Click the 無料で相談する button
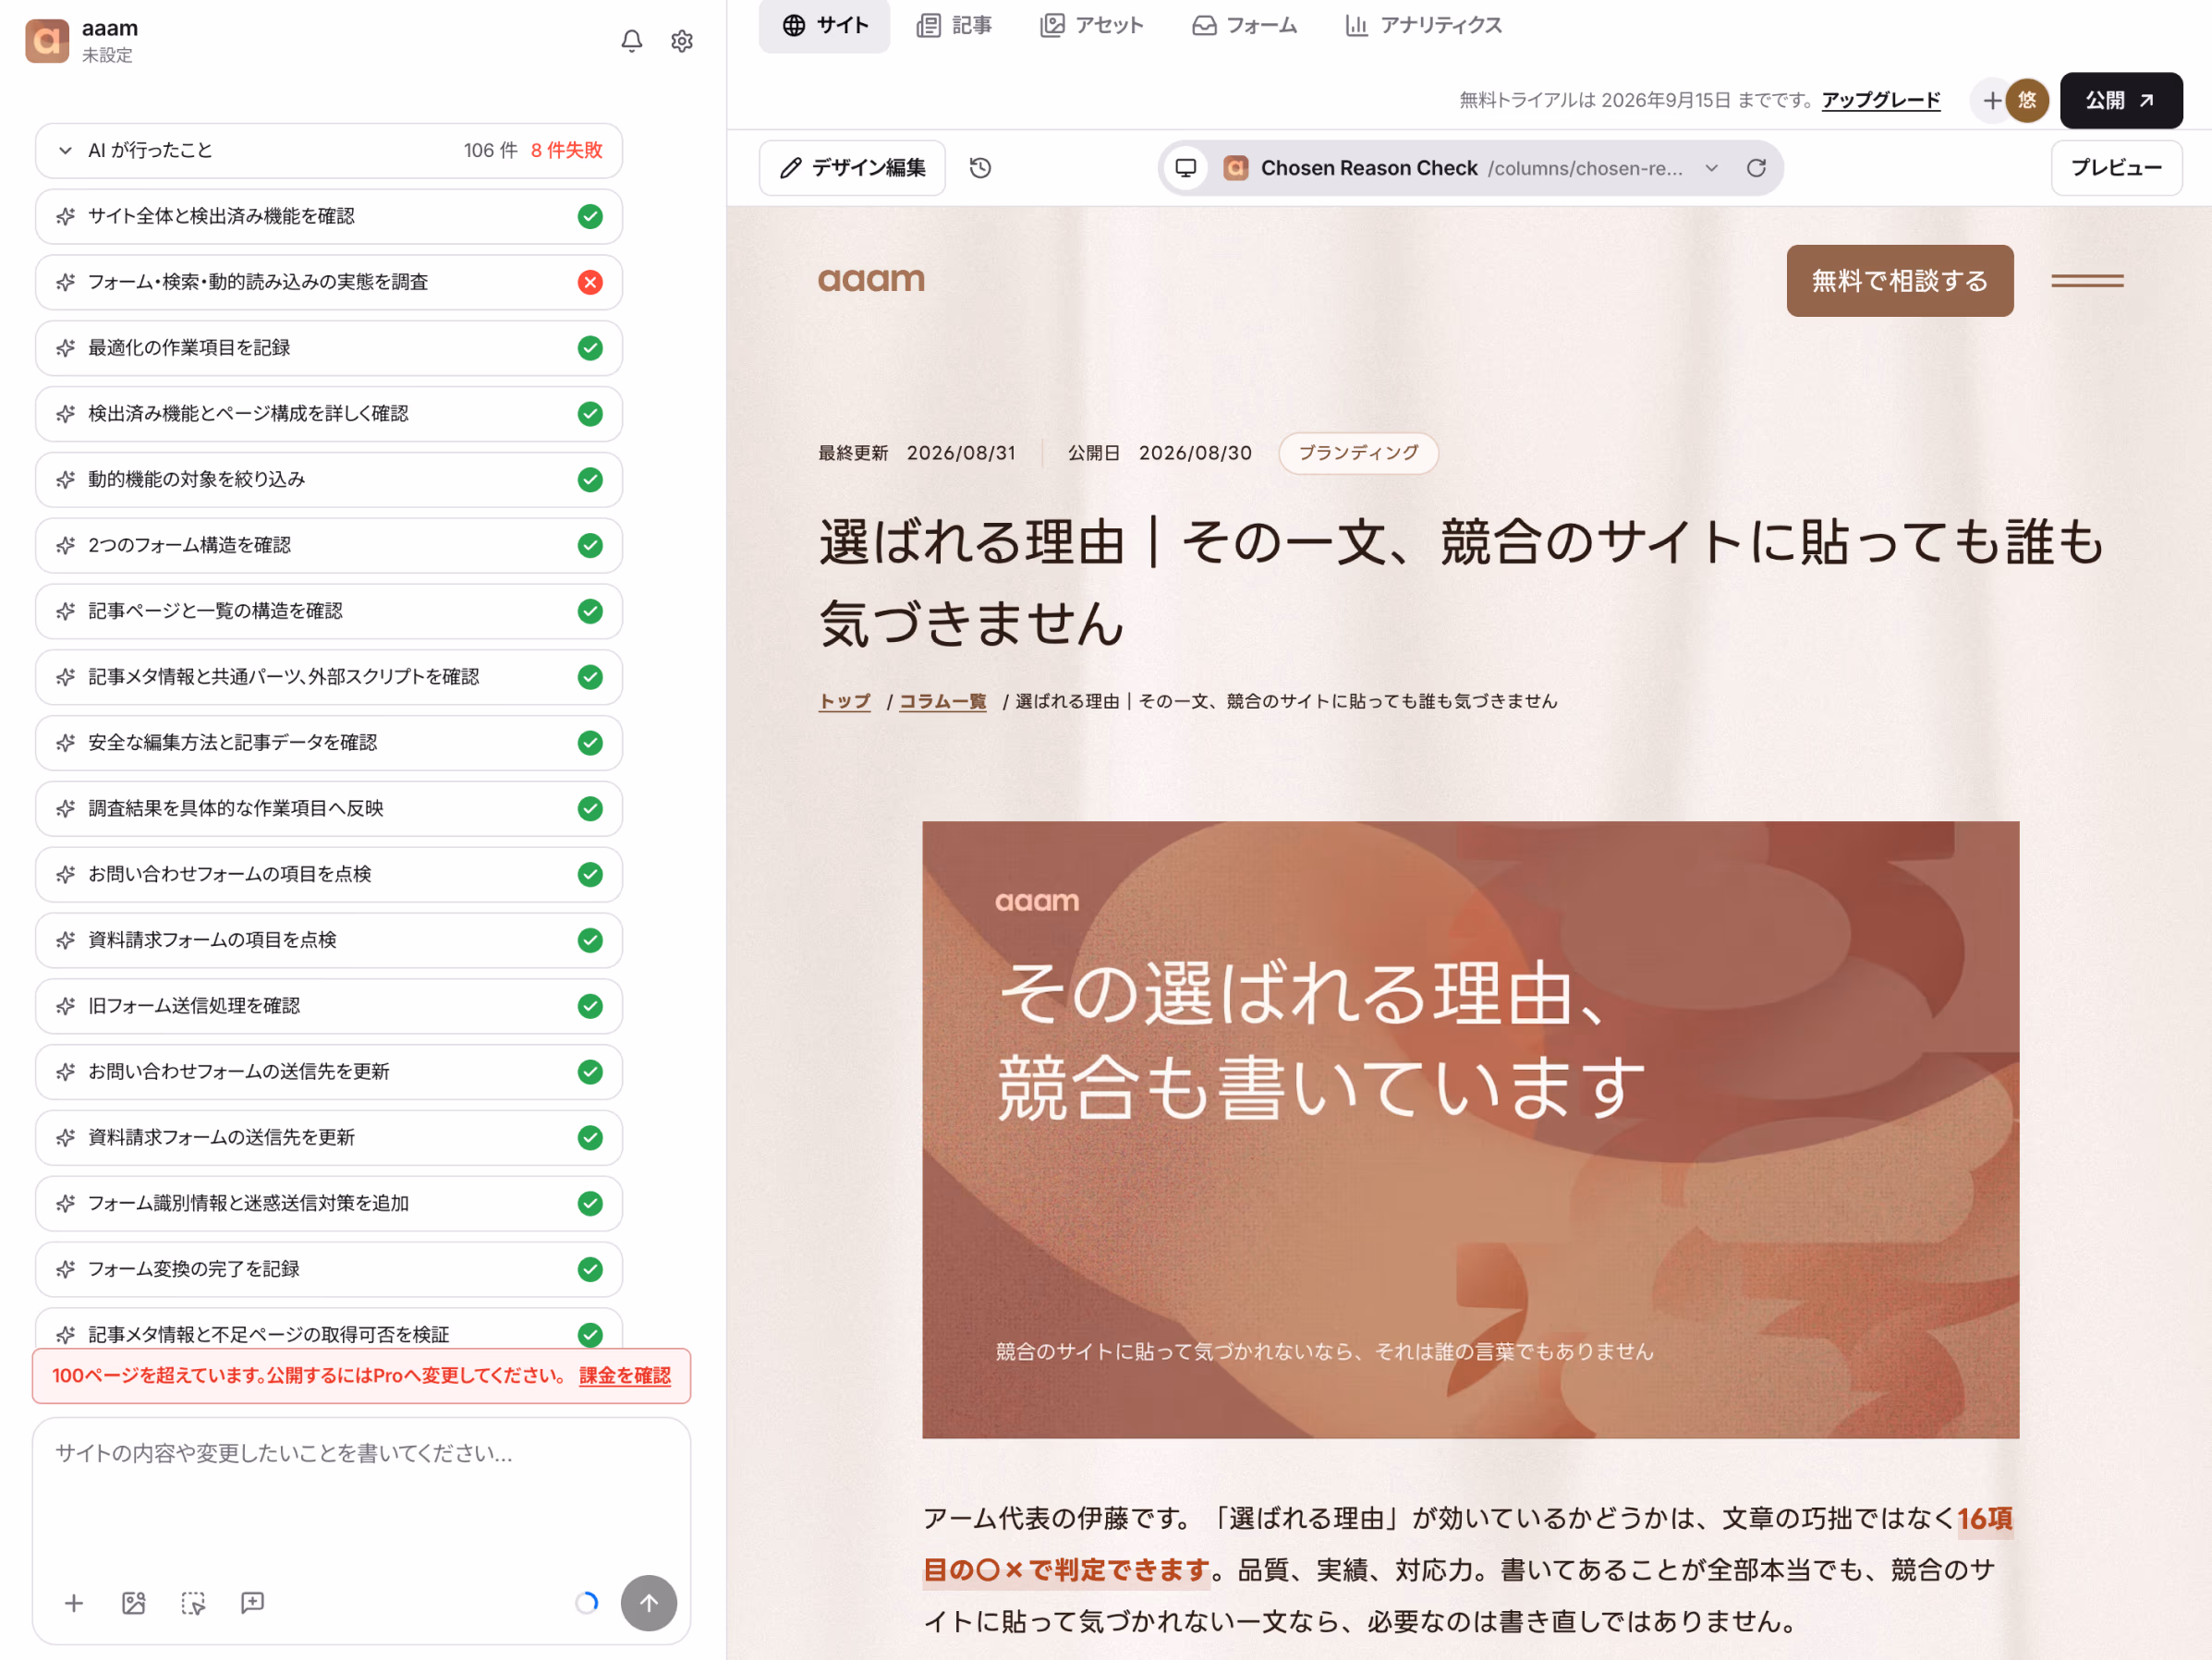The height and width of the screenshot is (1660, 2212). click(x=1899, y=281)
